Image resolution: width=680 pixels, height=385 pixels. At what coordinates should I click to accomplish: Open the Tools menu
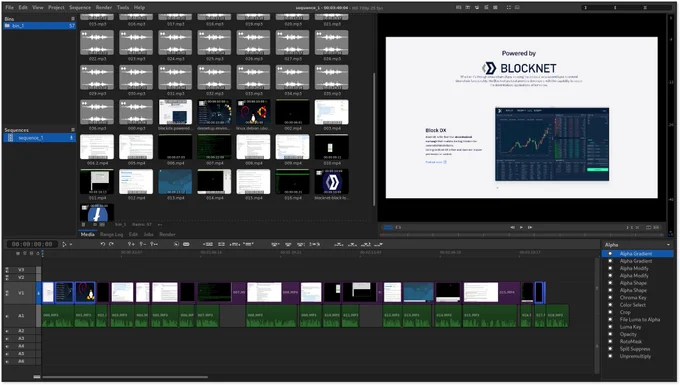(123, 7)
